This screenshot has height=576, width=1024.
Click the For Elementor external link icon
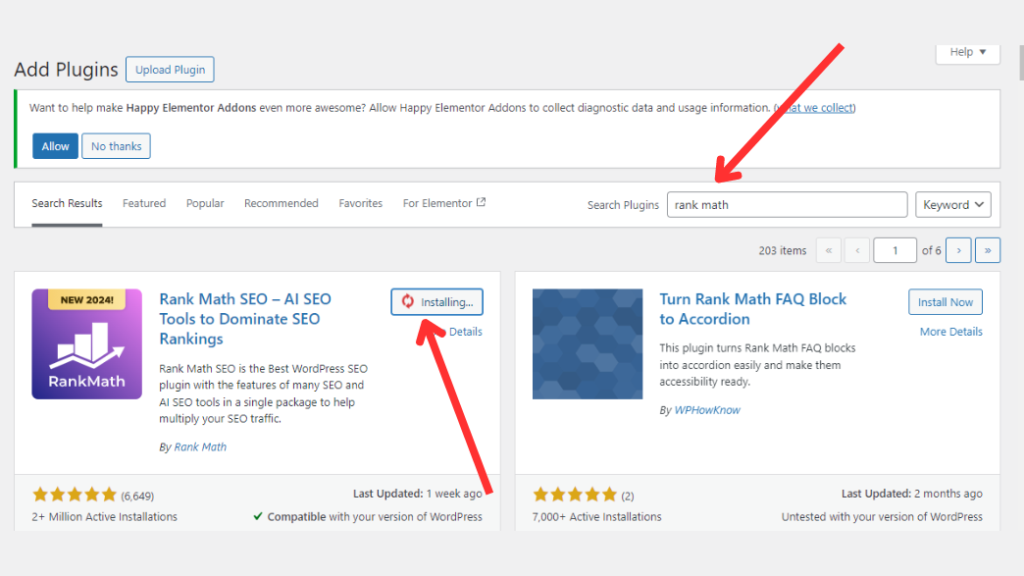click(481, 202)
